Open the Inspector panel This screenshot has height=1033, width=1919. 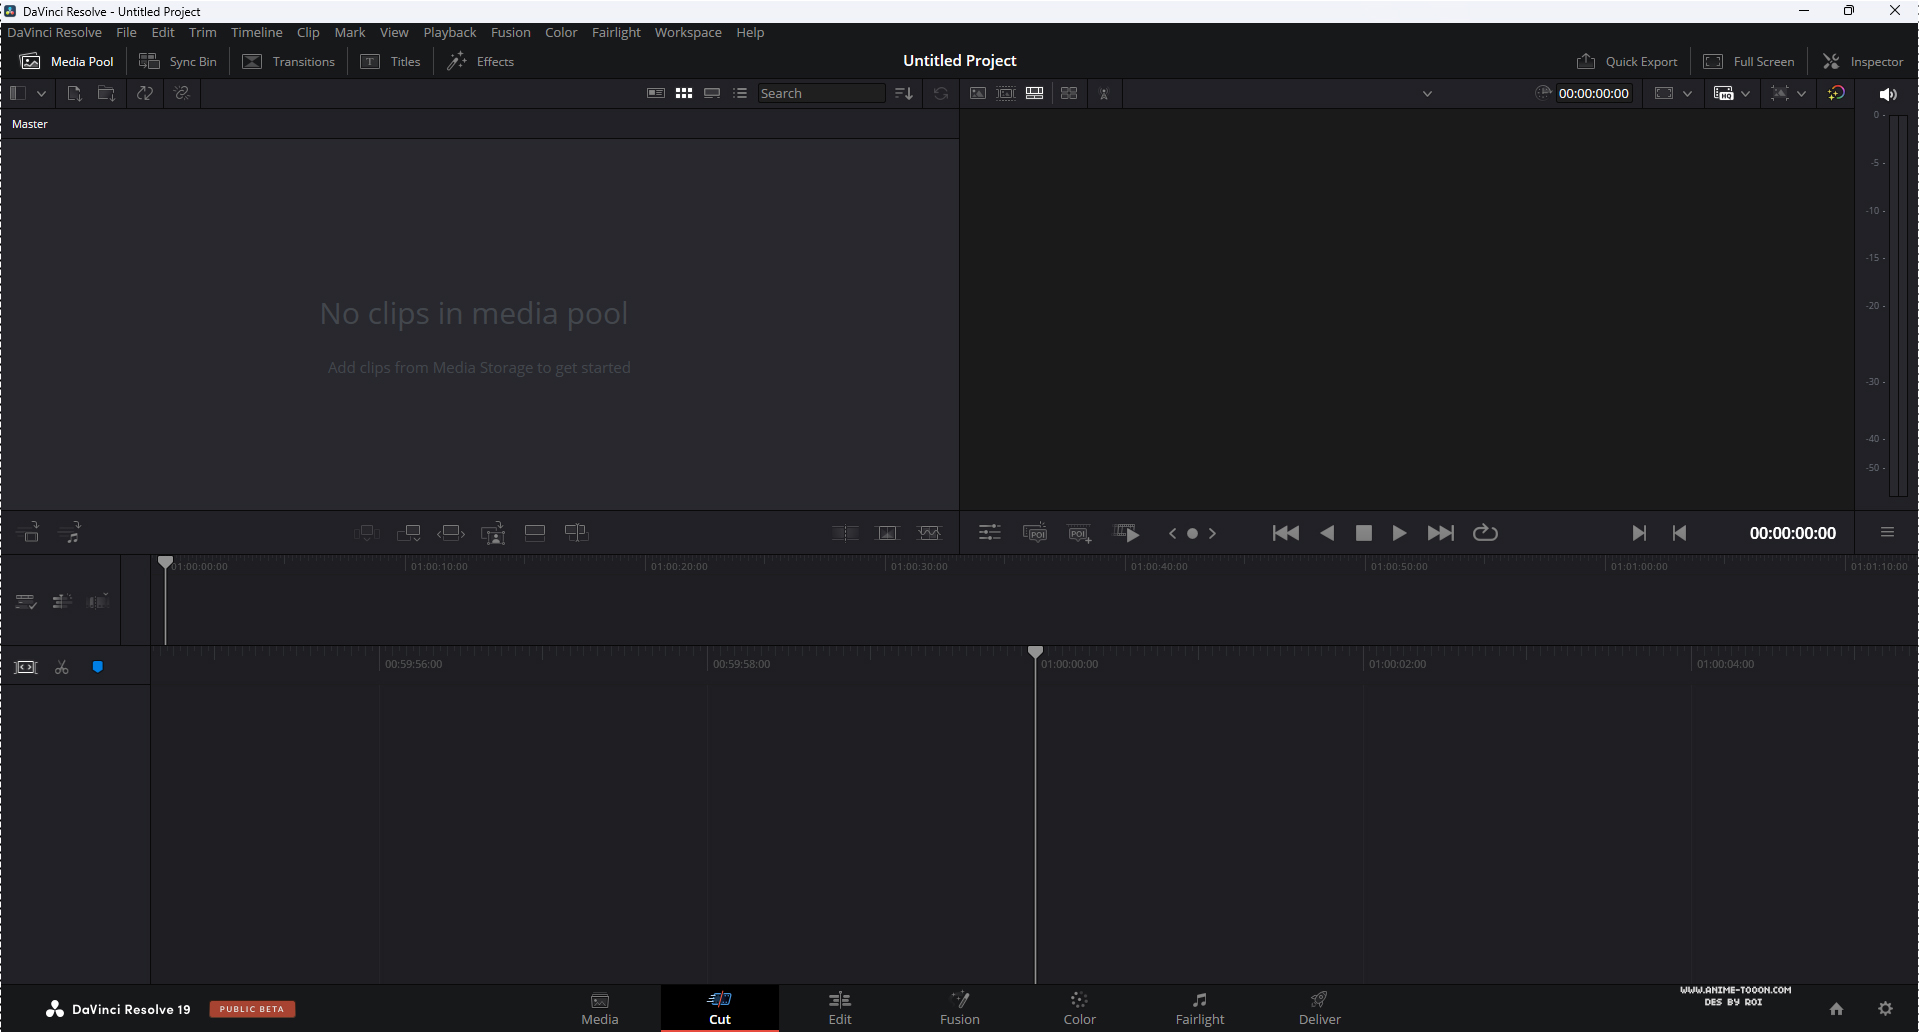tap(1863, 61)
